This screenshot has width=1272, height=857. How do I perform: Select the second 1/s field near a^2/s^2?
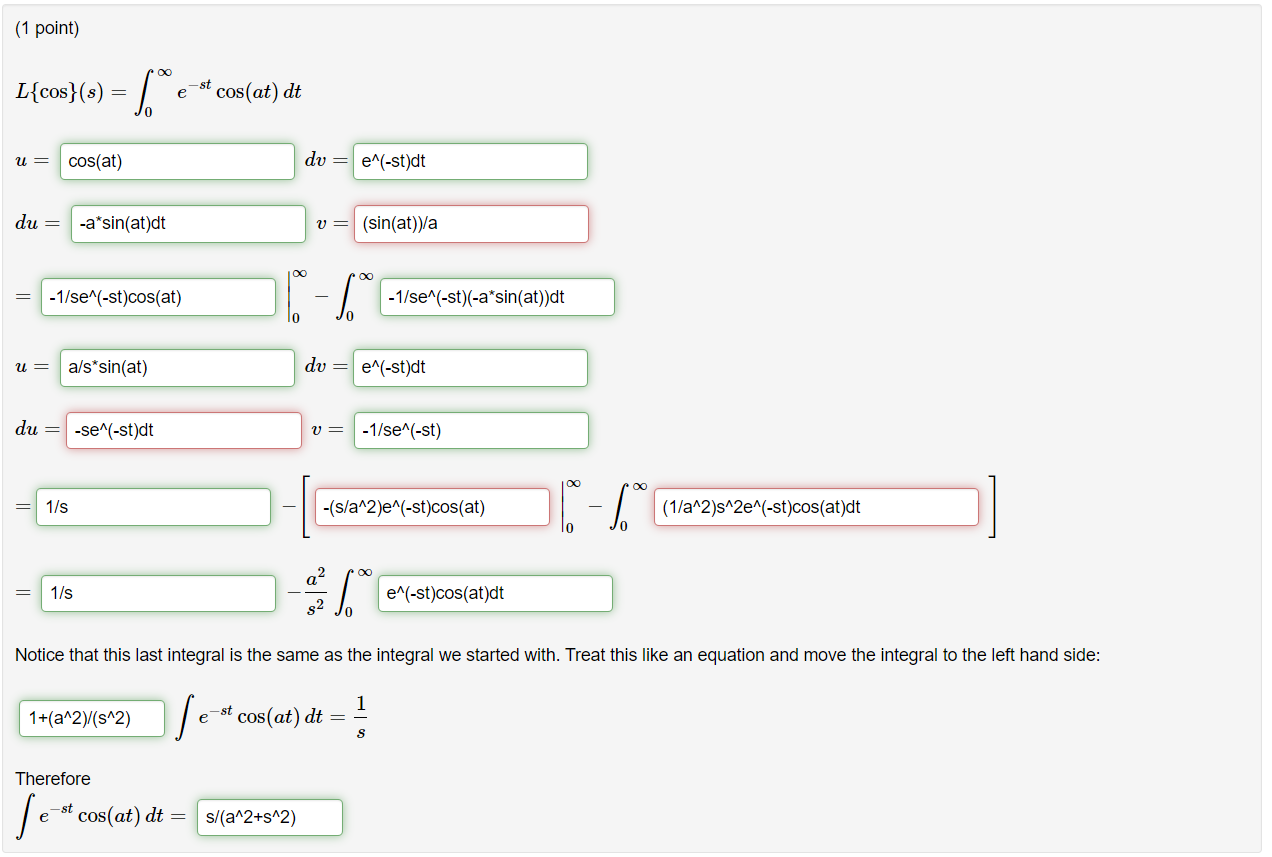(x=158, y=593)
